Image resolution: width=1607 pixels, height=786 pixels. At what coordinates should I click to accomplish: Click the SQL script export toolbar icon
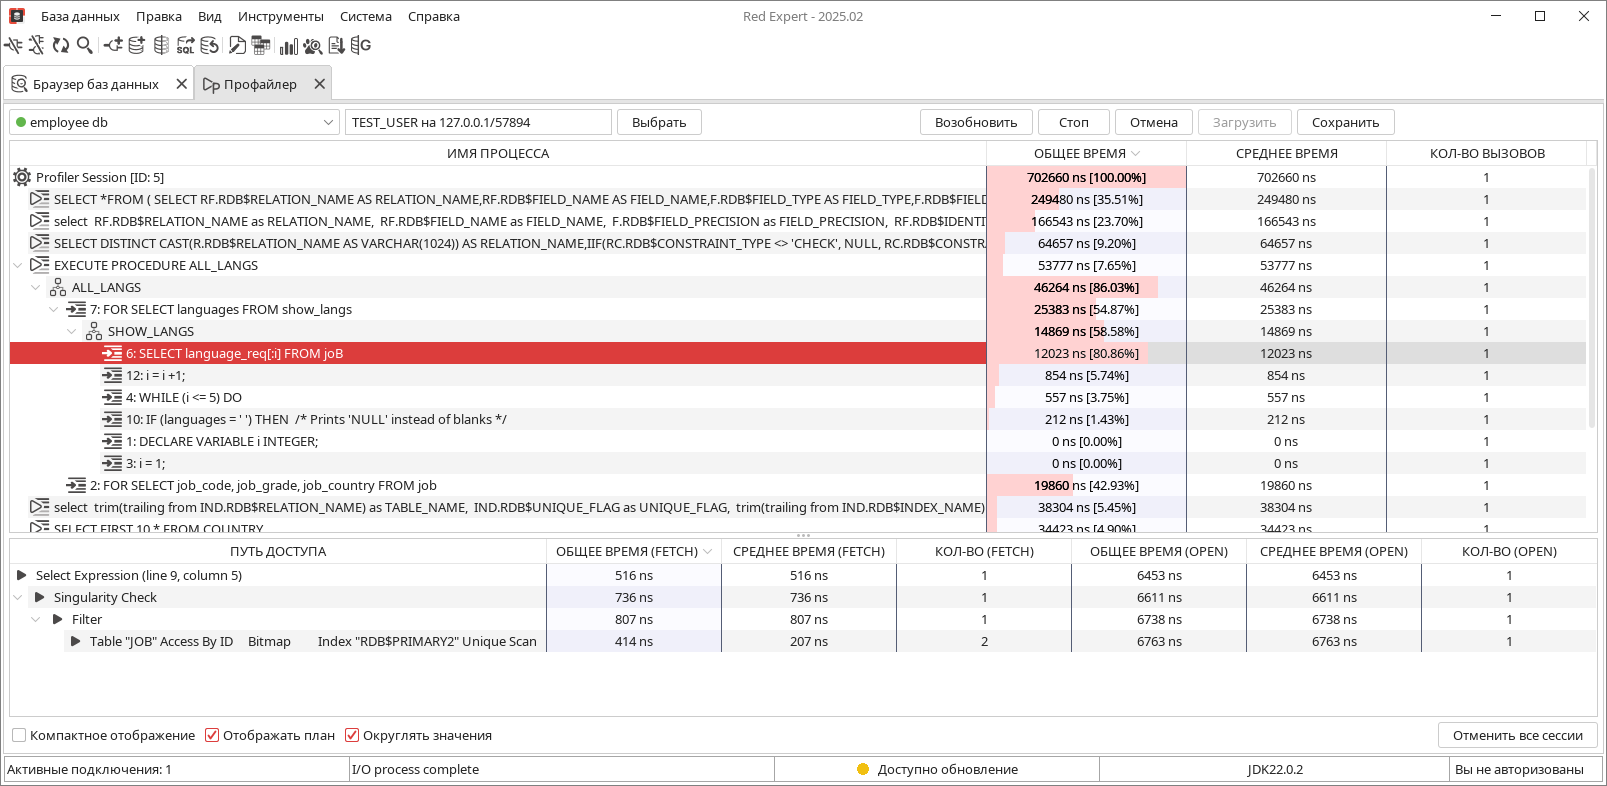point(185,45)
